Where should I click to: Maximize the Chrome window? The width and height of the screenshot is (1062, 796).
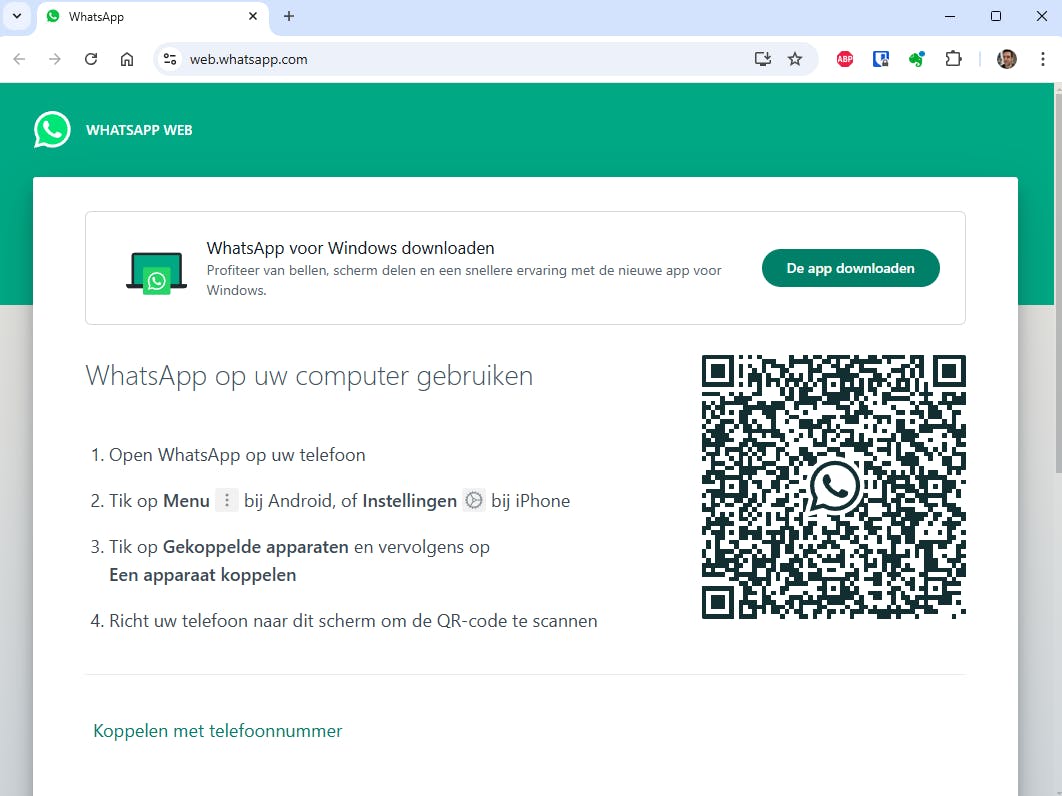click(x=996, y=16)
